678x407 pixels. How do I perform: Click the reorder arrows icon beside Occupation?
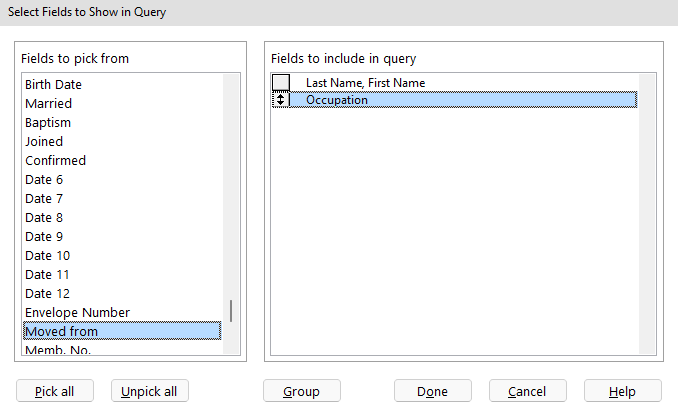(281, 100)
